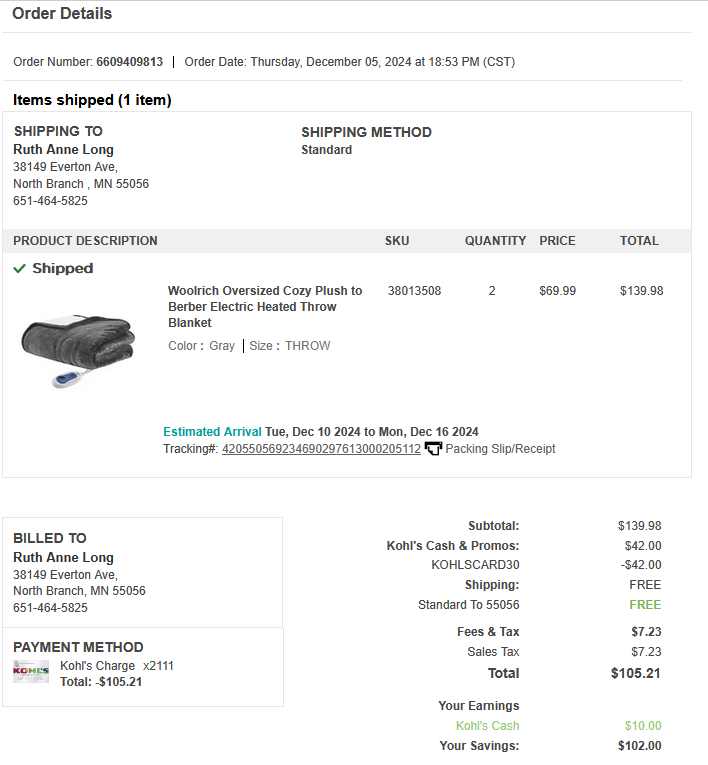The width and height of the screenshot is (708, 765).
Task: Click the Your Savings $102.00 amount
Action: click(x=639, y=745)
